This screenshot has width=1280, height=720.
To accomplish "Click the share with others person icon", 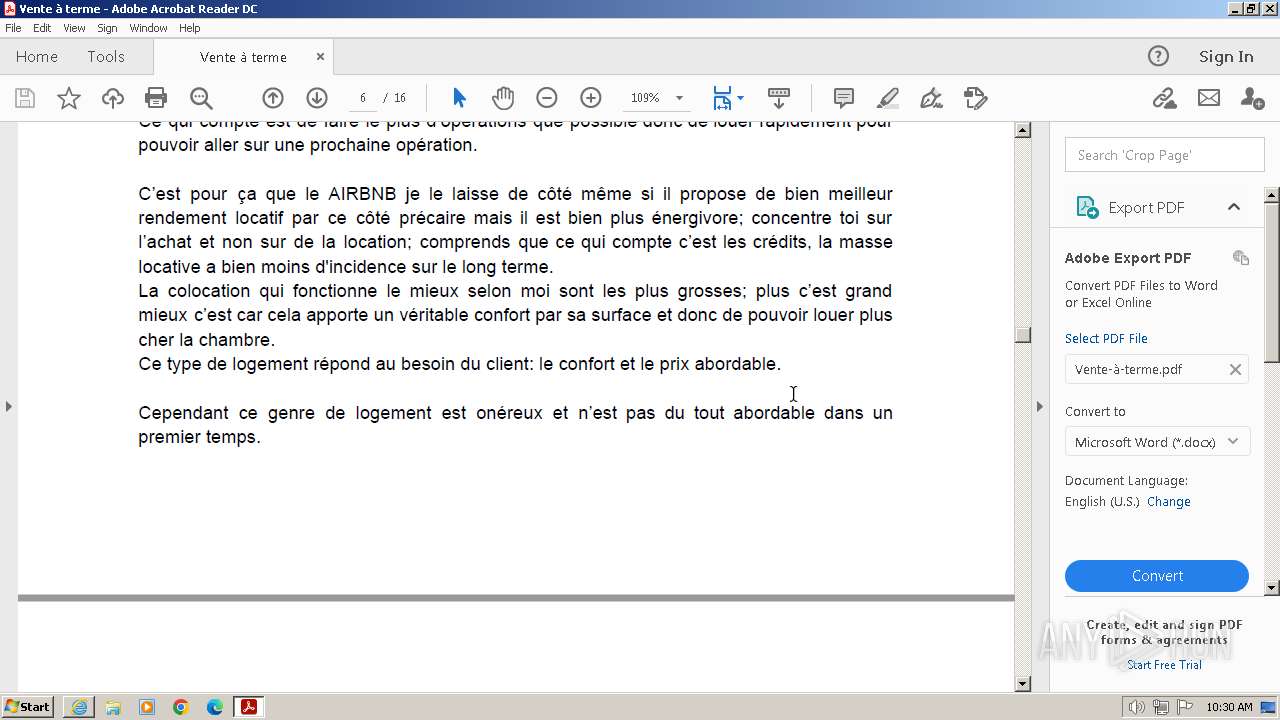I will (1252, 98).
